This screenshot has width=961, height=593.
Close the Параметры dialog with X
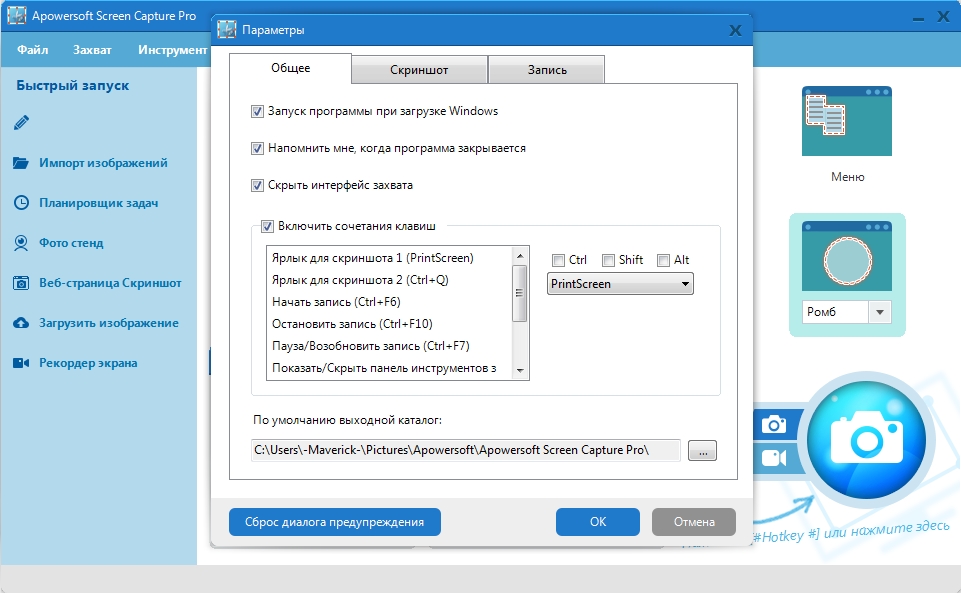click(x=735, y=30)
